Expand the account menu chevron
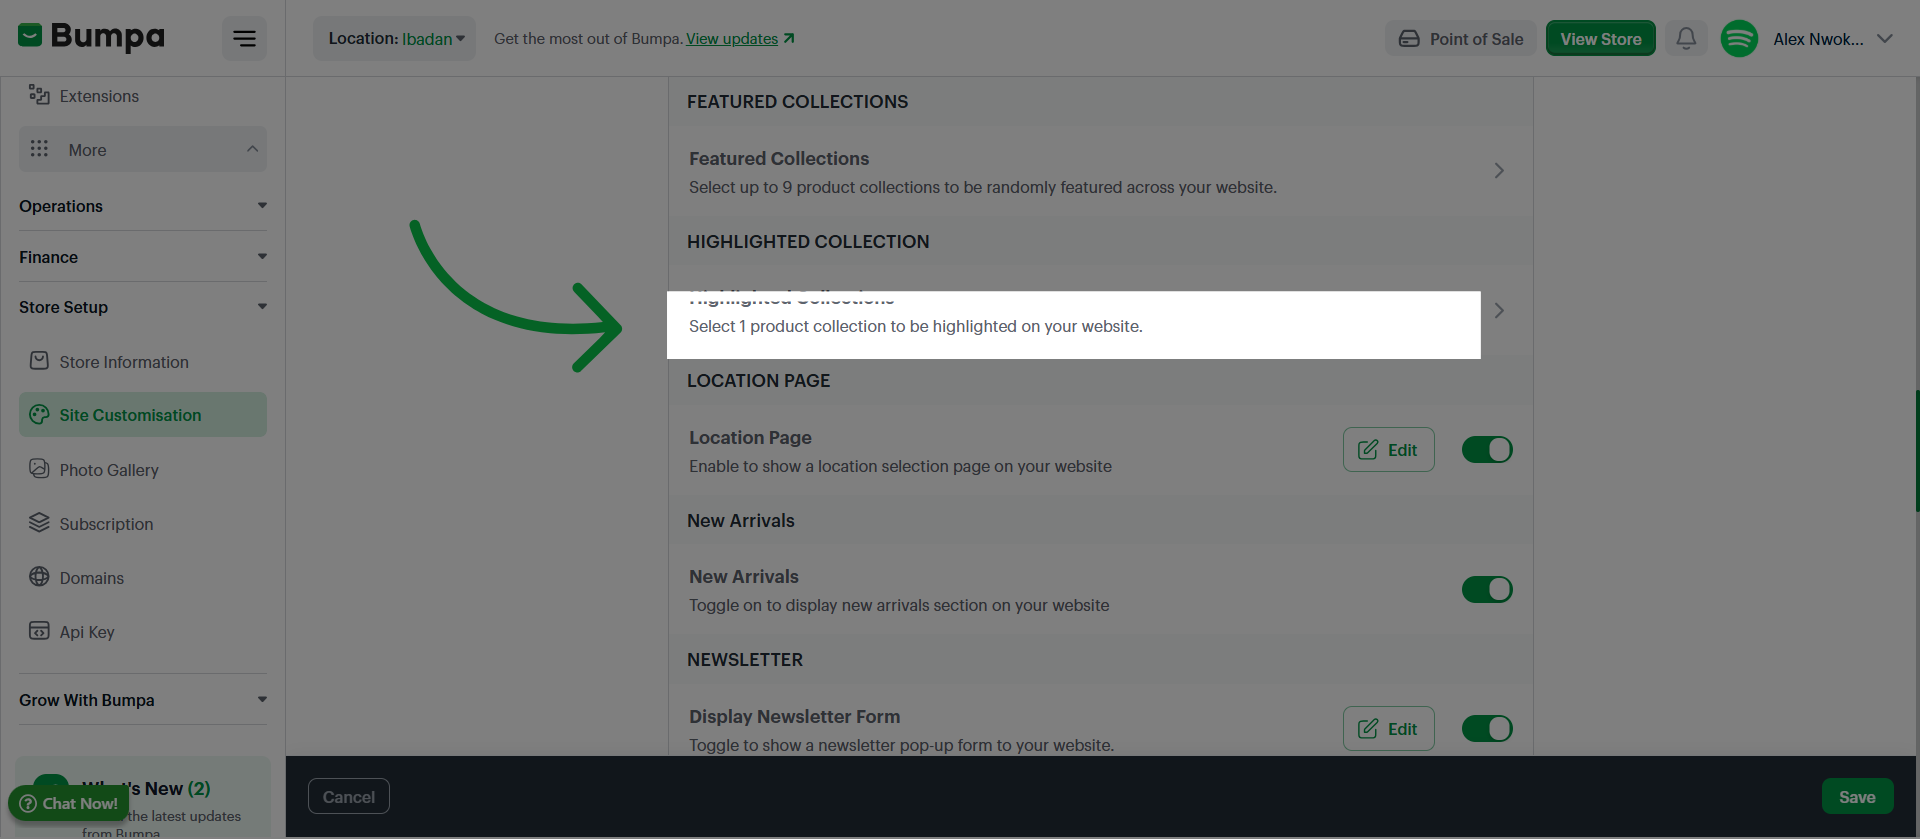This screenshot has height=839, width=1920. click(1885, 39)
